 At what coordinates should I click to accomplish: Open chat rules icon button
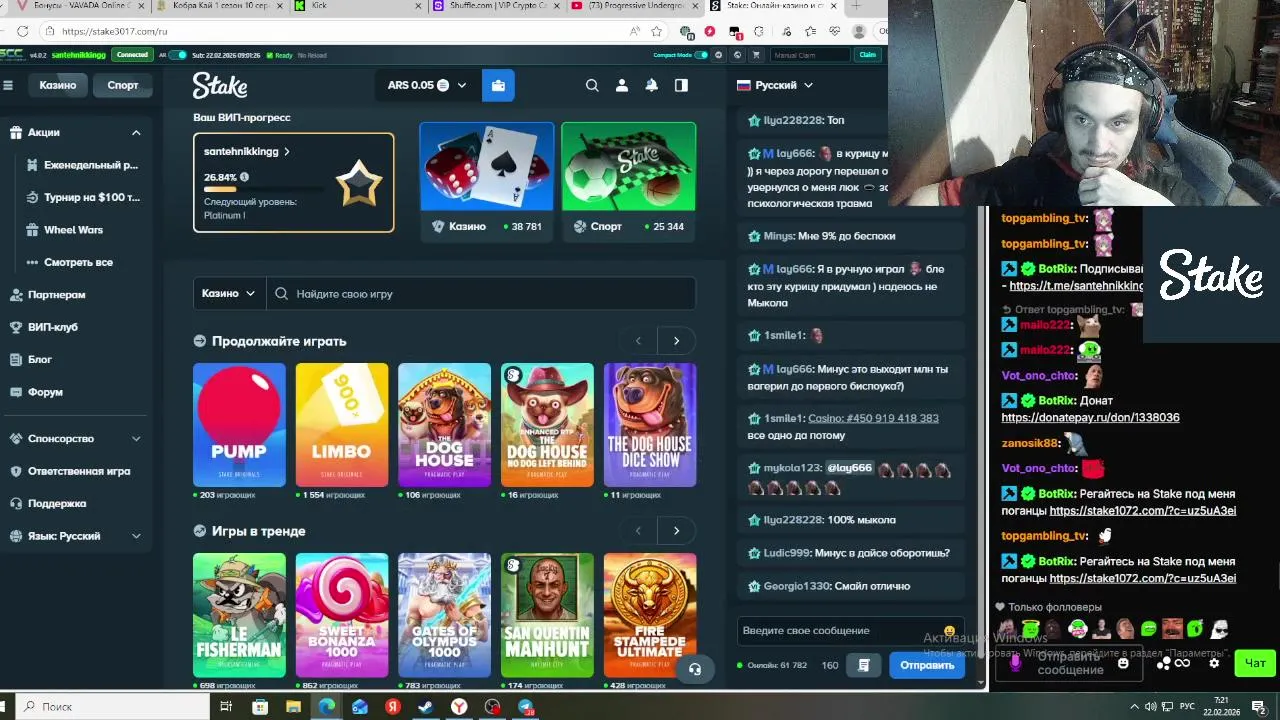(864, 665)
